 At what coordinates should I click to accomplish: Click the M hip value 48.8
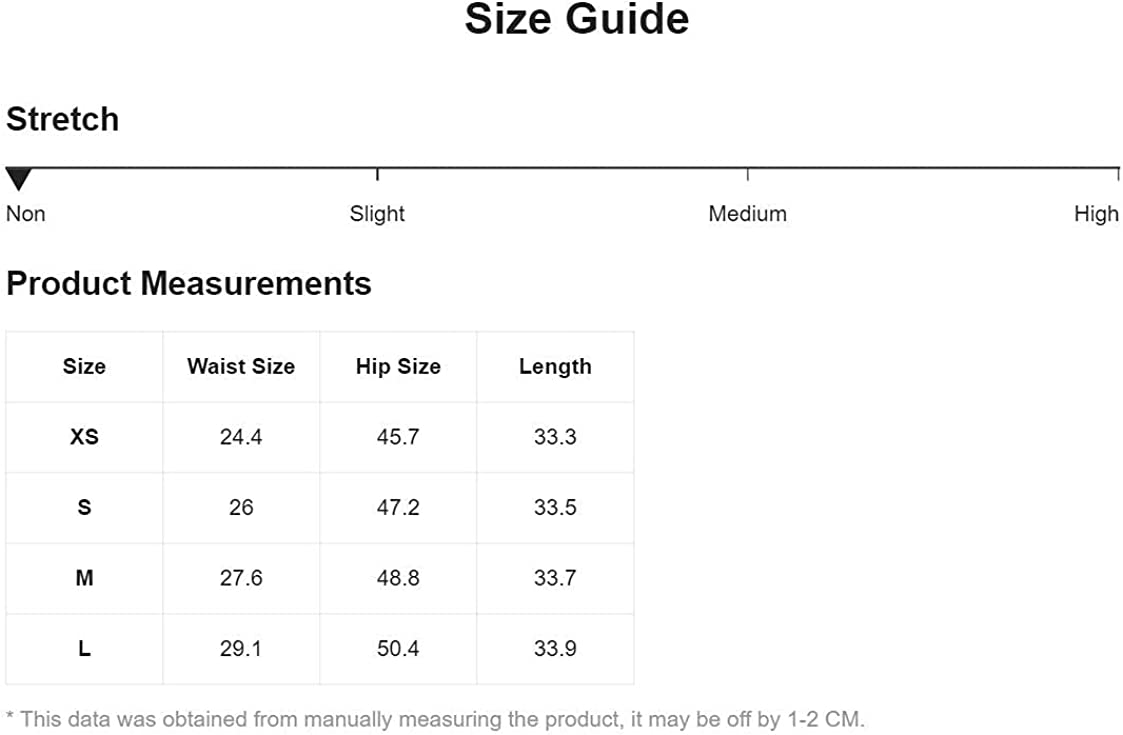click(398, 578)
